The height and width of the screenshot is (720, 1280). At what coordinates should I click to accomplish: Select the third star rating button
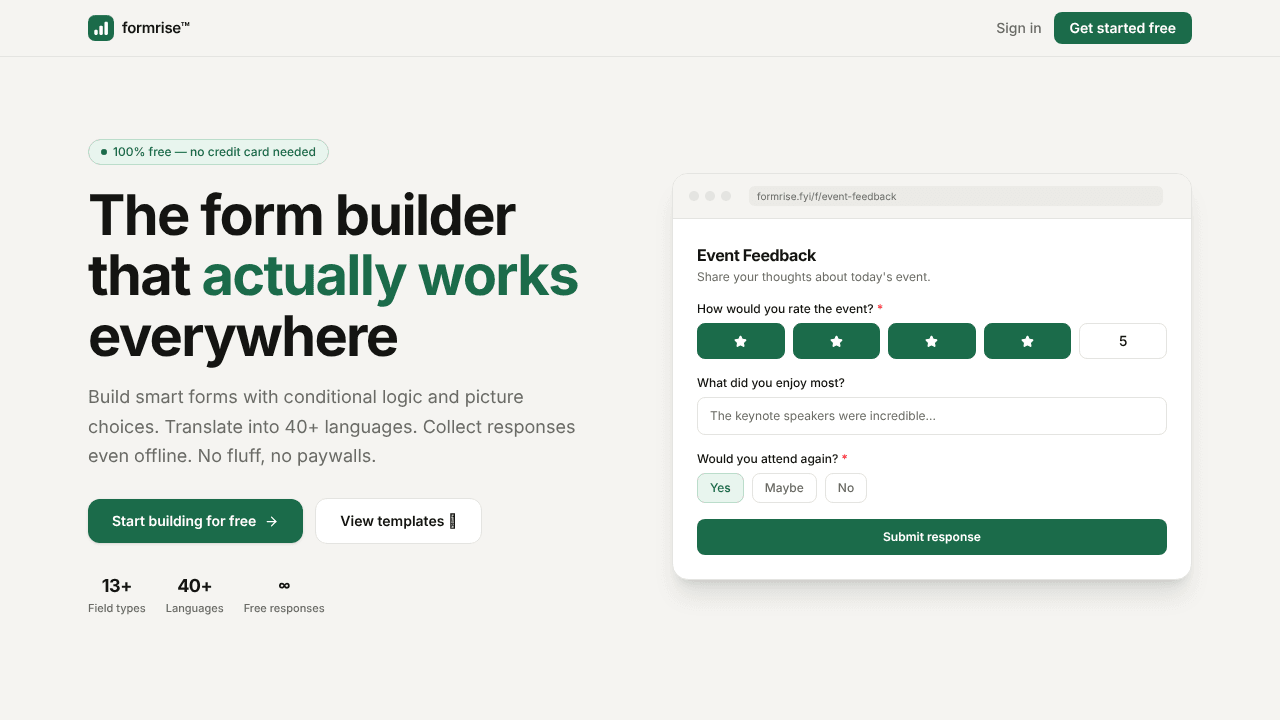932,341
